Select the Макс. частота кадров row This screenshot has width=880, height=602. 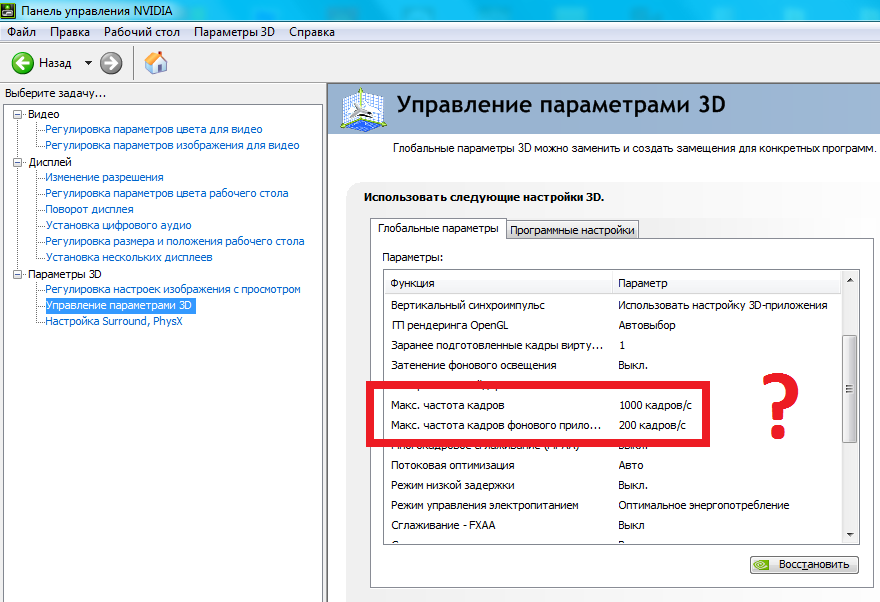(613, 405)
